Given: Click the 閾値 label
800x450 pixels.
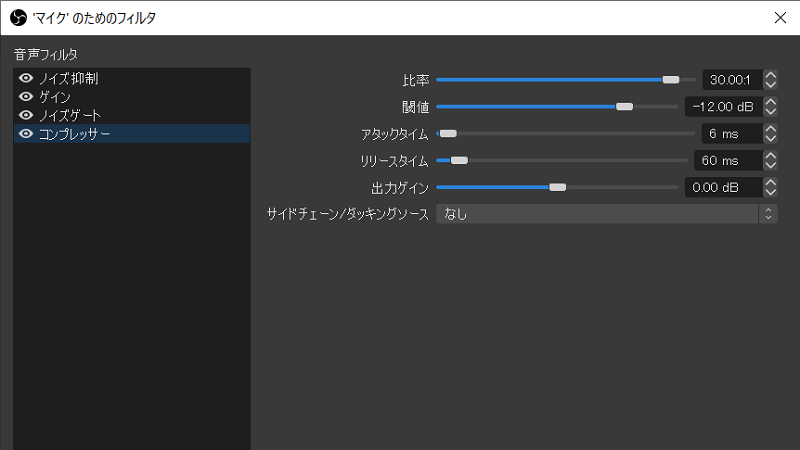Looking at the screenshot, I should pyautogui.click(x=416, y=107).
